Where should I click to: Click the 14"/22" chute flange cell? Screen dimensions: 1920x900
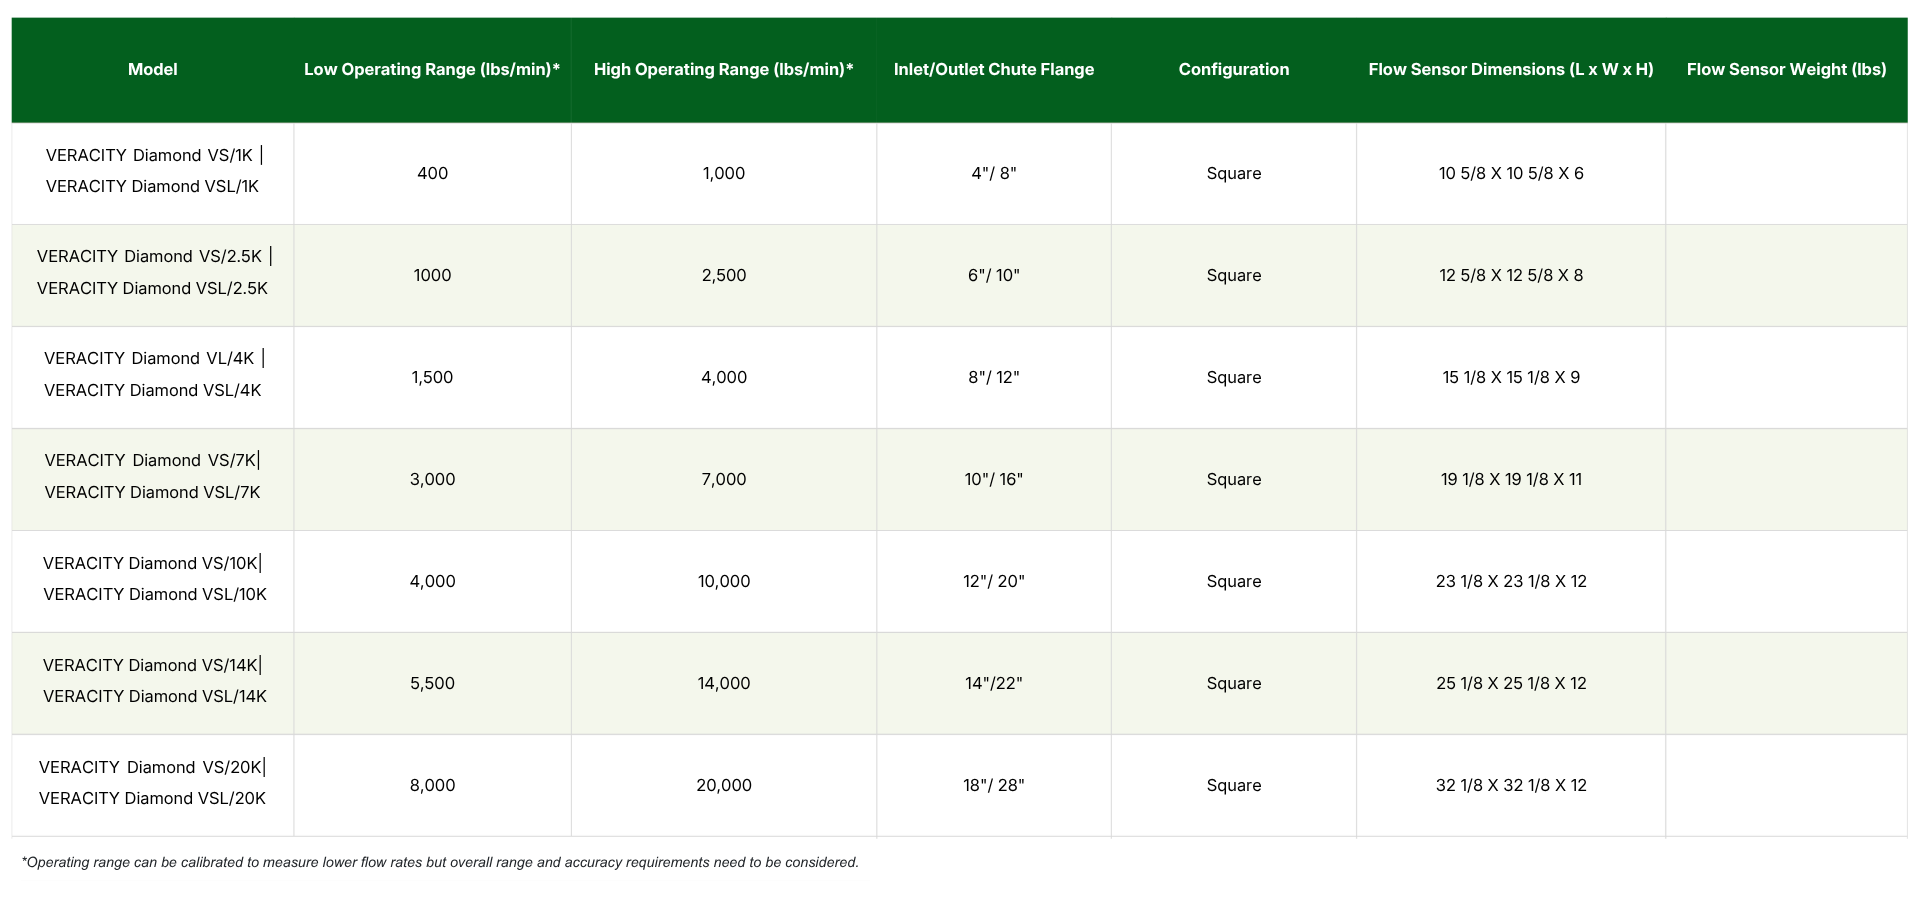pyautogui.click(x=993, y=683)
